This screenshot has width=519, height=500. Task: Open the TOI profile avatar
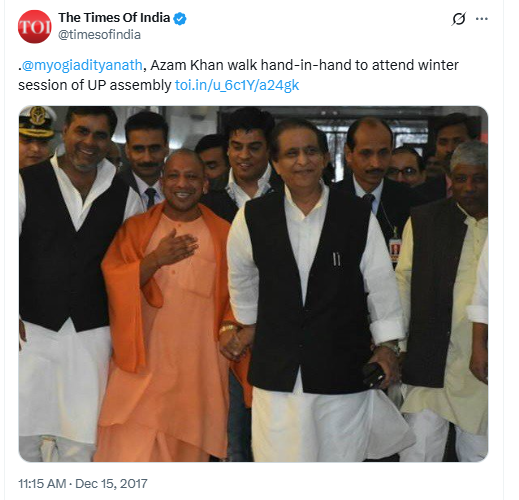35,27
